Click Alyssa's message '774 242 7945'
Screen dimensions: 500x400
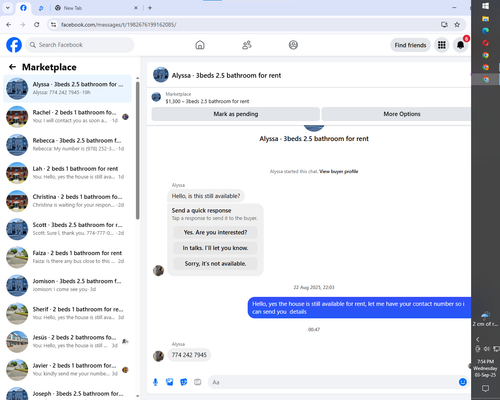189,355
